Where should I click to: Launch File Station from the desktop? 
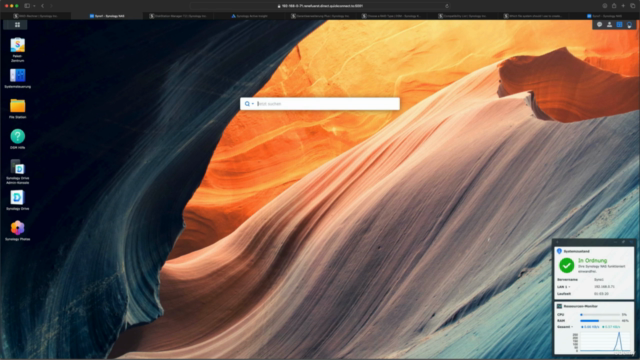click(18, 106)
